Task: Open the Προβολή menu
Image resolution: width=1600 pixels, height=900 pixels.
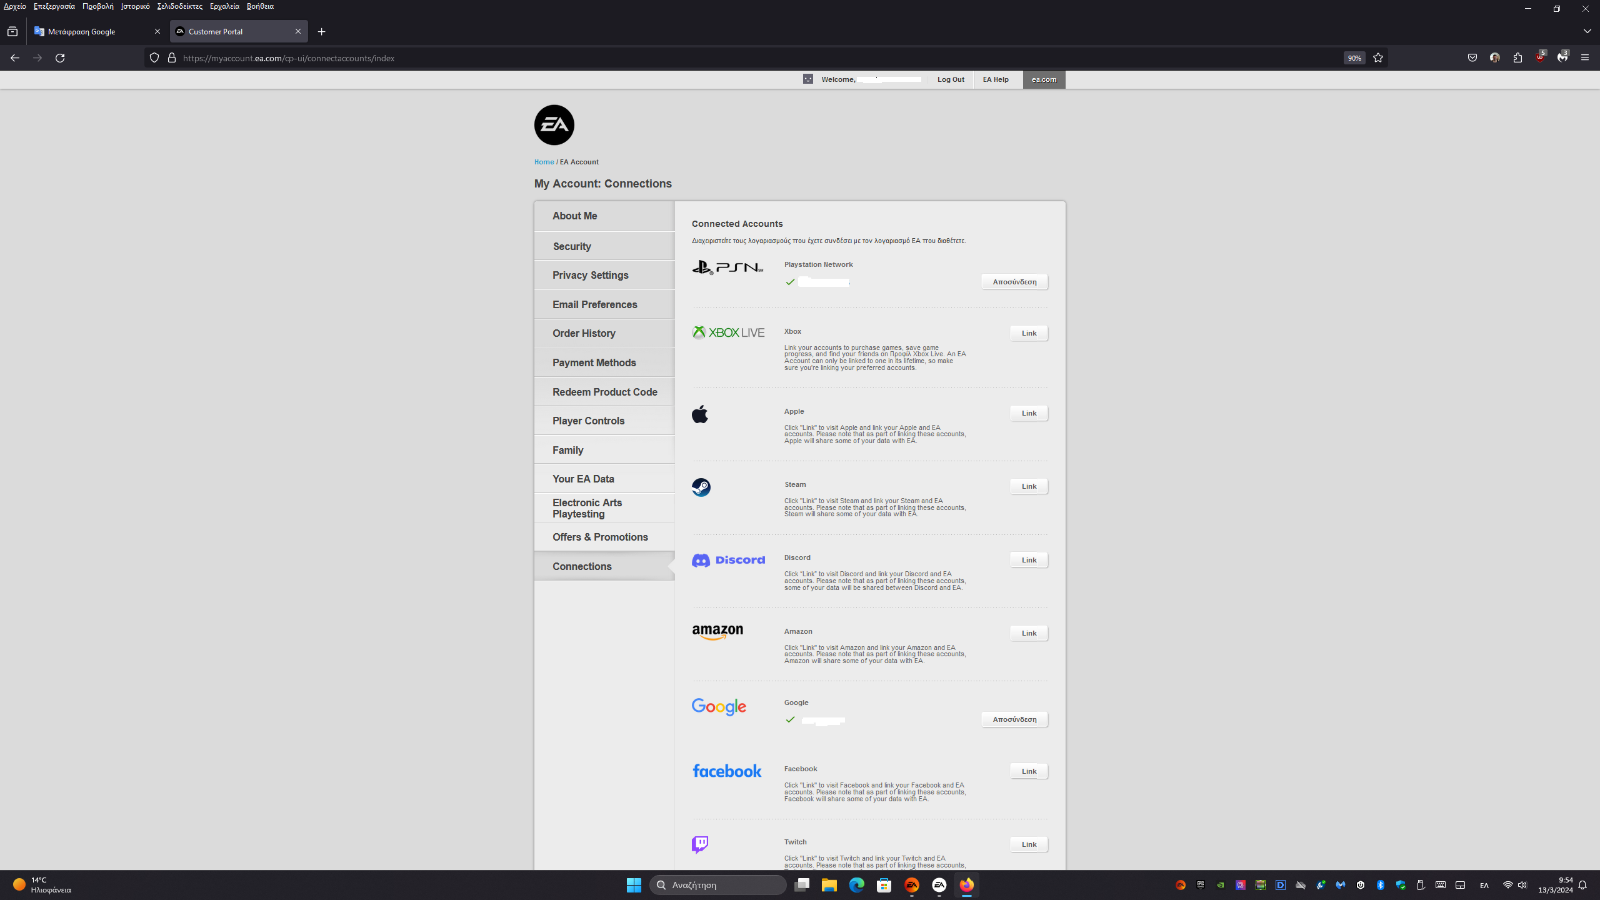Action: point(98,6)
